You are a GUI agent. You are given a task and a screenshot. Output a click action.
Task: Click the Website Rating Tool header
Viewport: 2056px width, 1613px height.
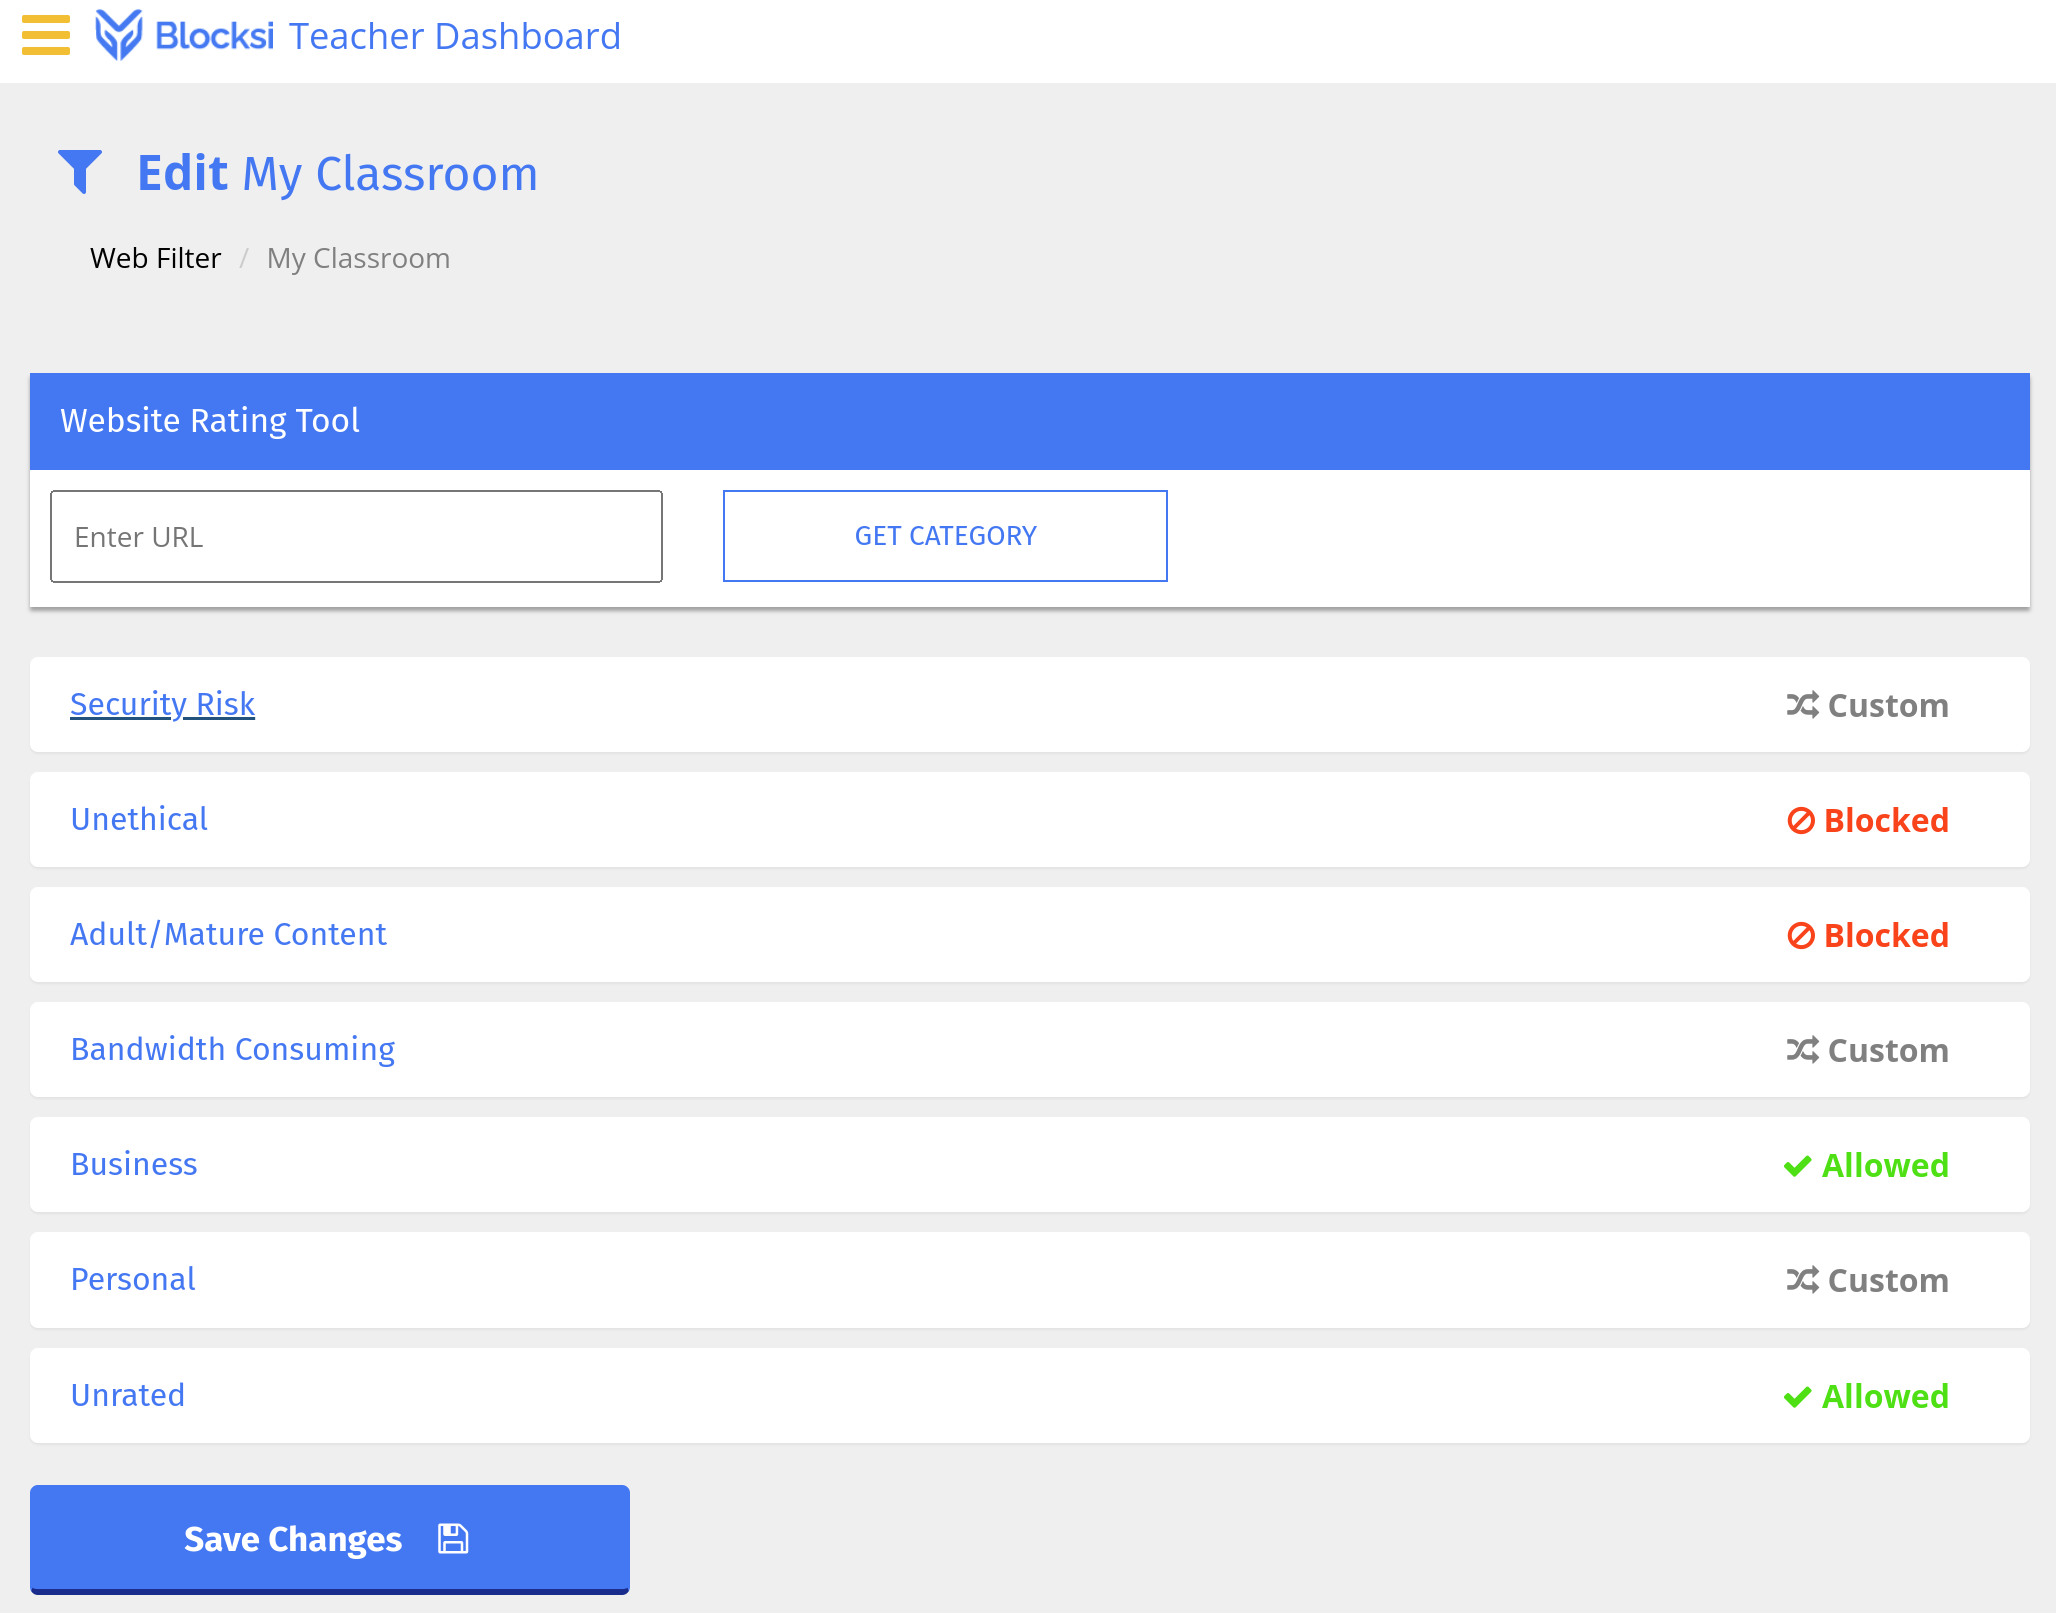(1030, 421)
